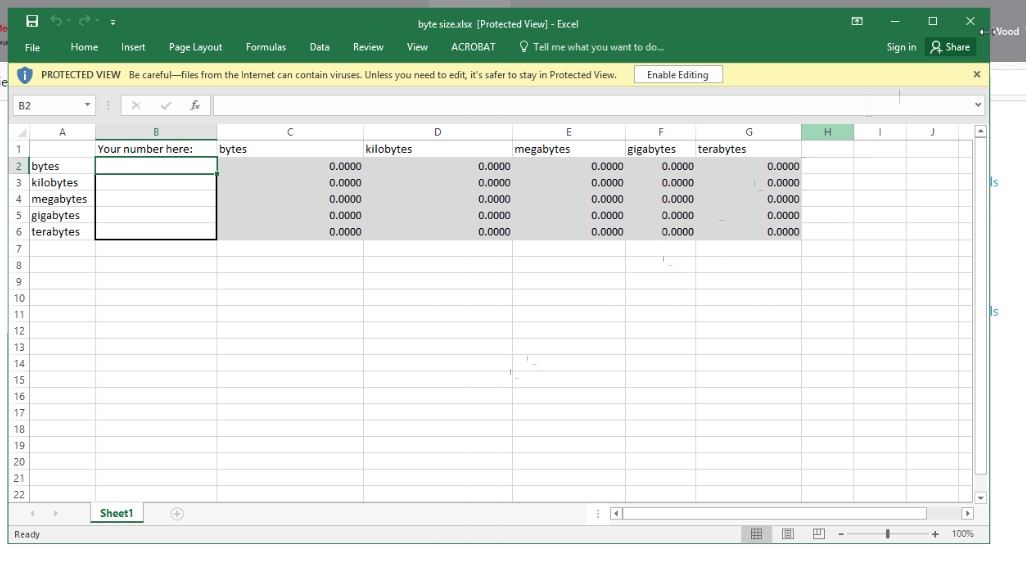Click the zoom slider handle
This screenshot has width=1026, height=565.
888,534
